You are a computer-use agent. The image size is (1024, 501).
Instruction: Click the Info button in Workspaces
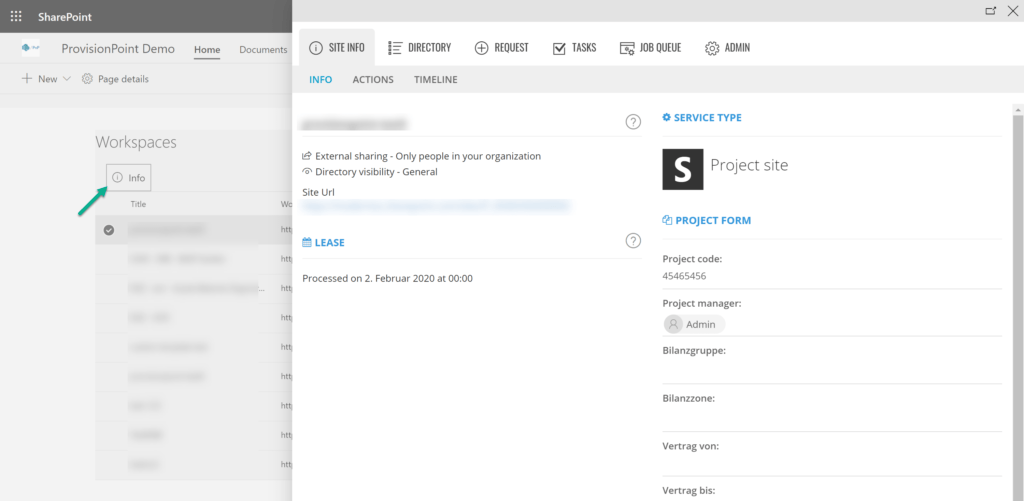click(x=129, y=178)
